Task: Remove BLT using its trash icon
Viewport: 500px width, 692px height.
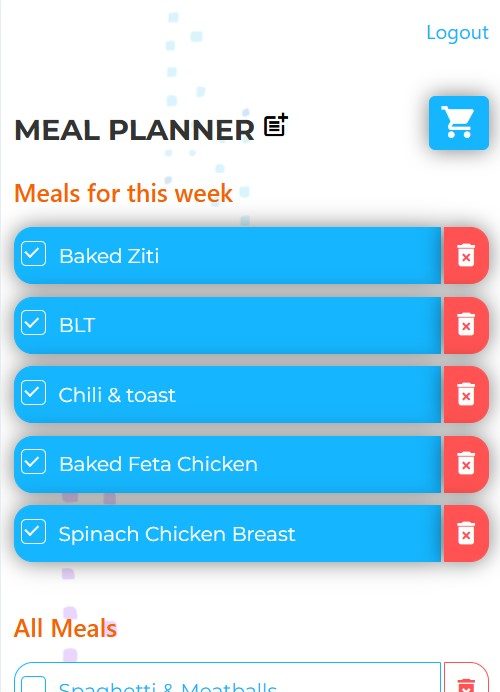Action: tap(466, 325)
